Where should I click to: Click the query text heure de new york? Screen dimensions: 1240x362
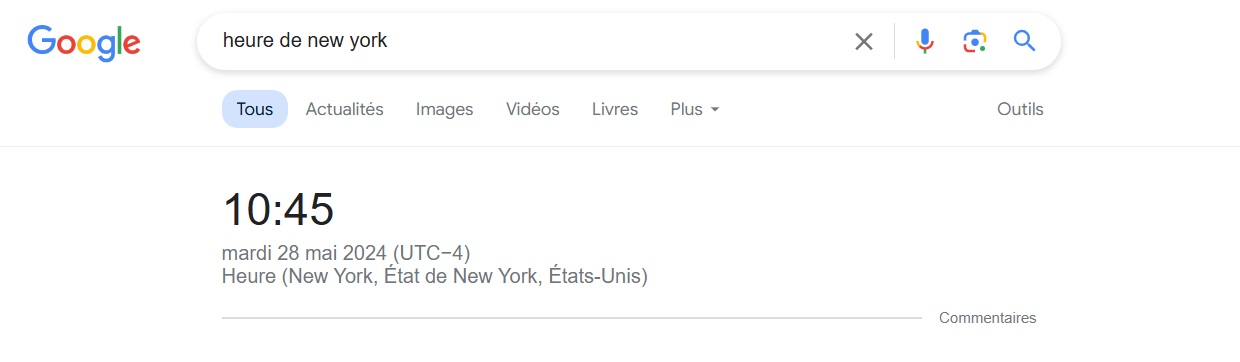point(305,41)
